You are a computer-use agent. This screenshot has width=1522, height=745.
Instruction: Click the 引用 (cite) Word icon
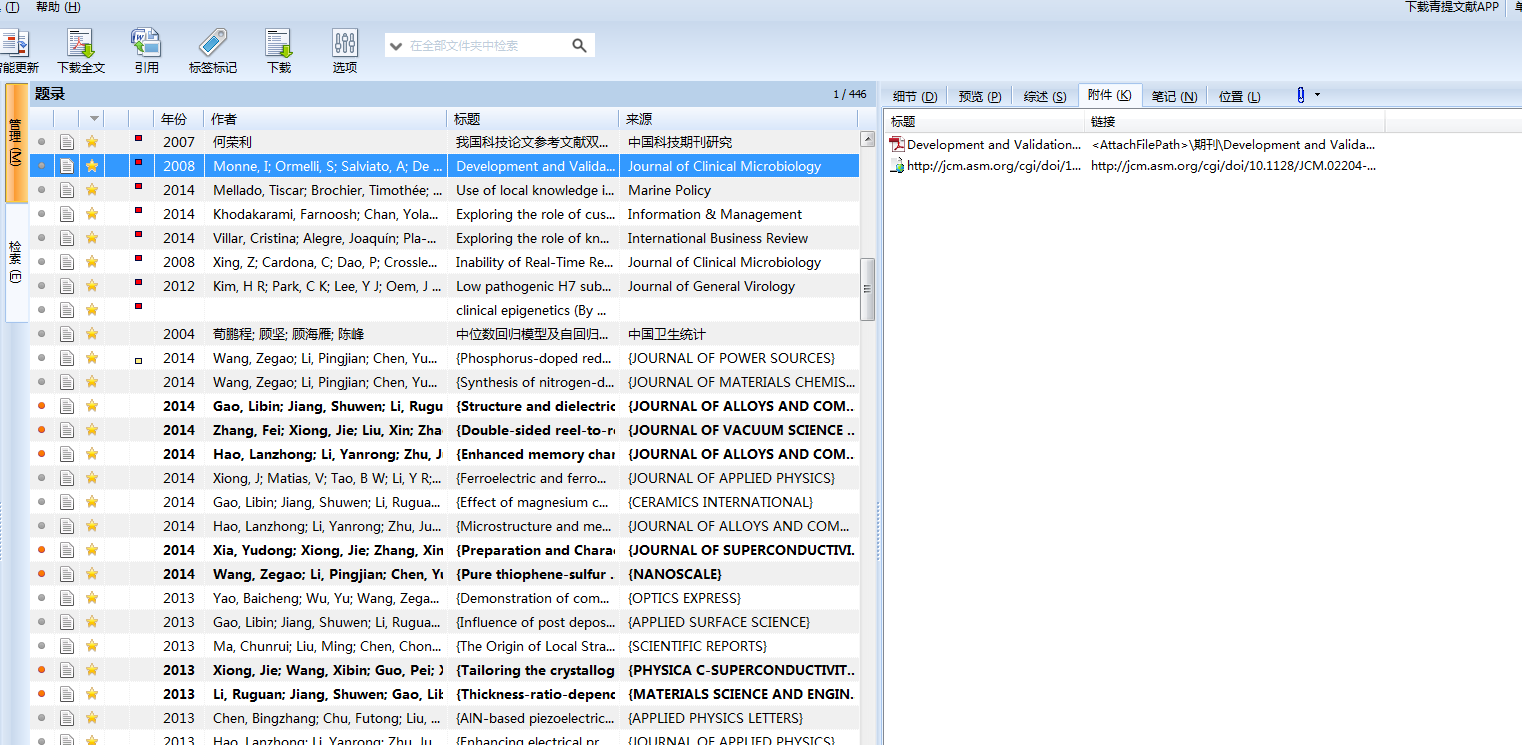[x=146, y=44]
